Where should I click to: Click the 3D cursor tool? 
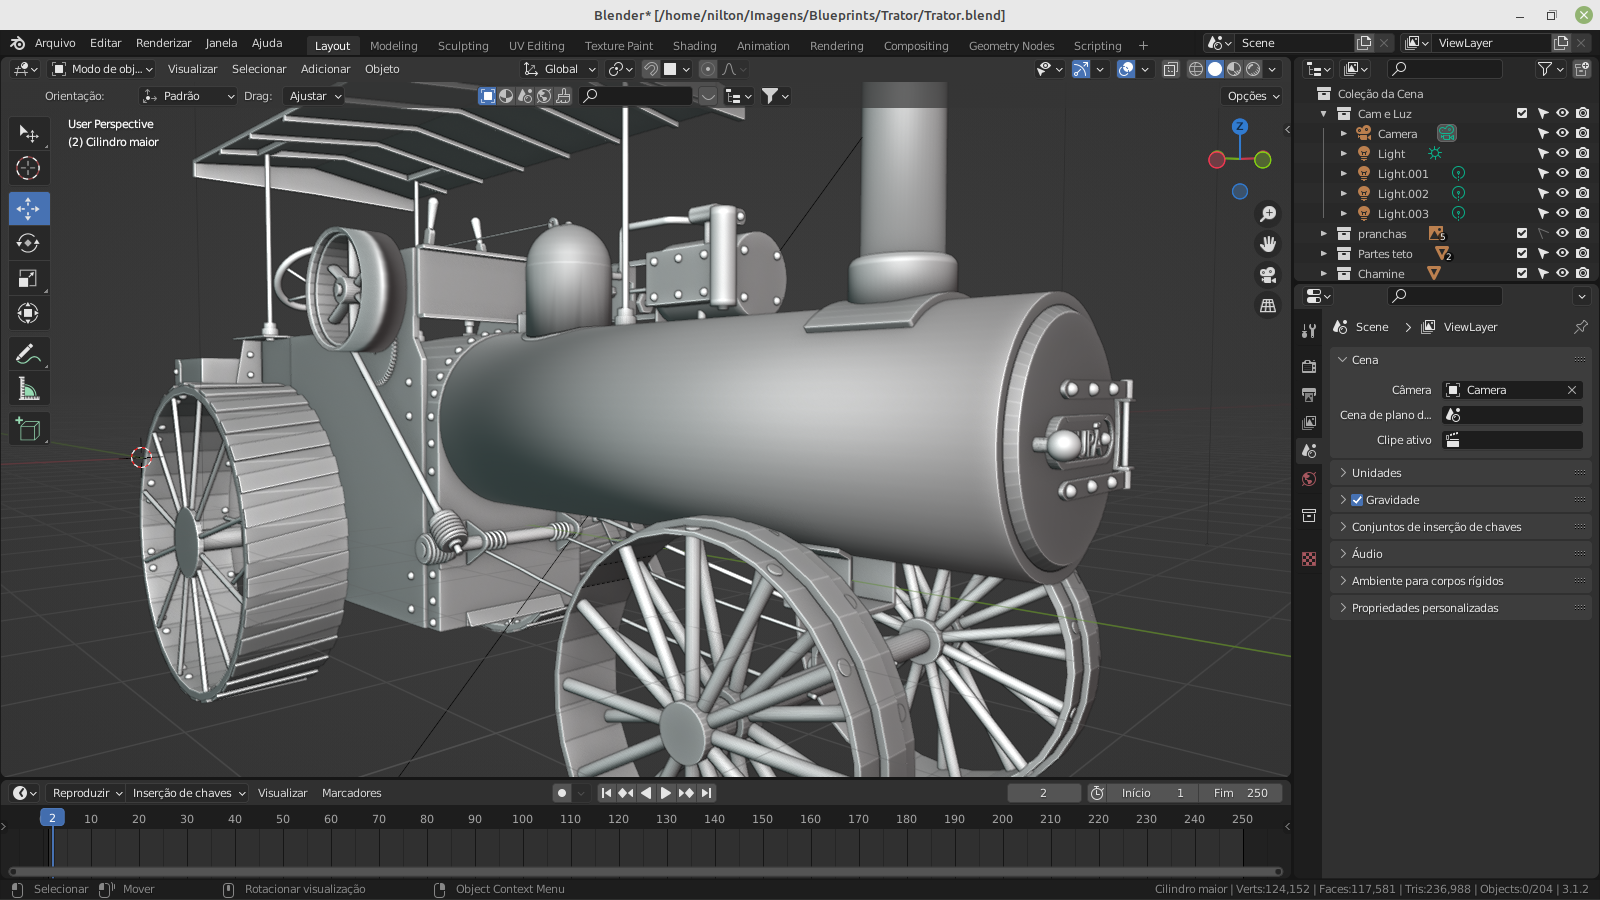click(x=28, y=168)
